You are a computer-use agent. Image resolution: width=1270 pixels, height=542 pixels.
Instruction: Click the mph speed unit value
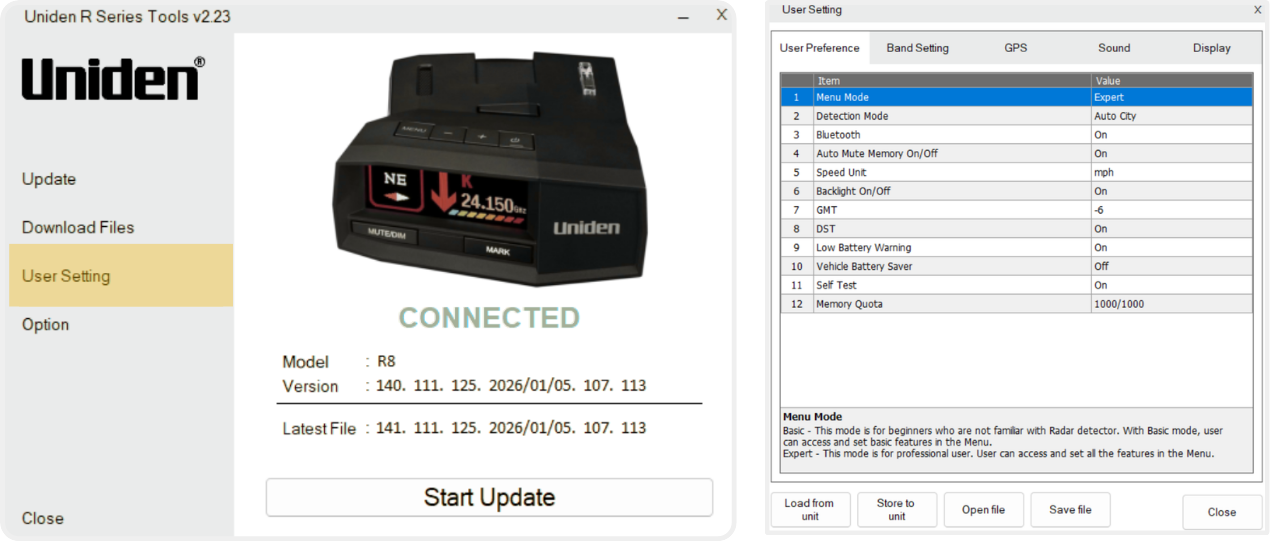pyautogui.click(x=1172, y=172)
